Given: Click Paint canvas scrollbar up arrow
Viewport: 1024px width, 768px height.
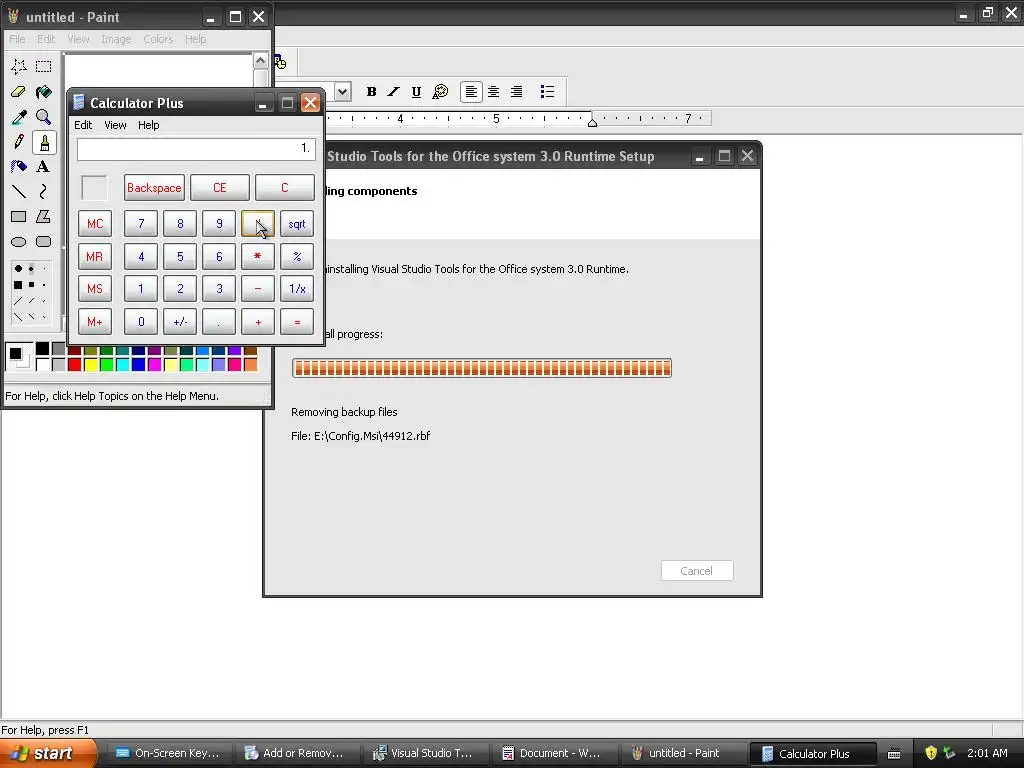Looking at the screenshot, I should [x=261, y=61].
